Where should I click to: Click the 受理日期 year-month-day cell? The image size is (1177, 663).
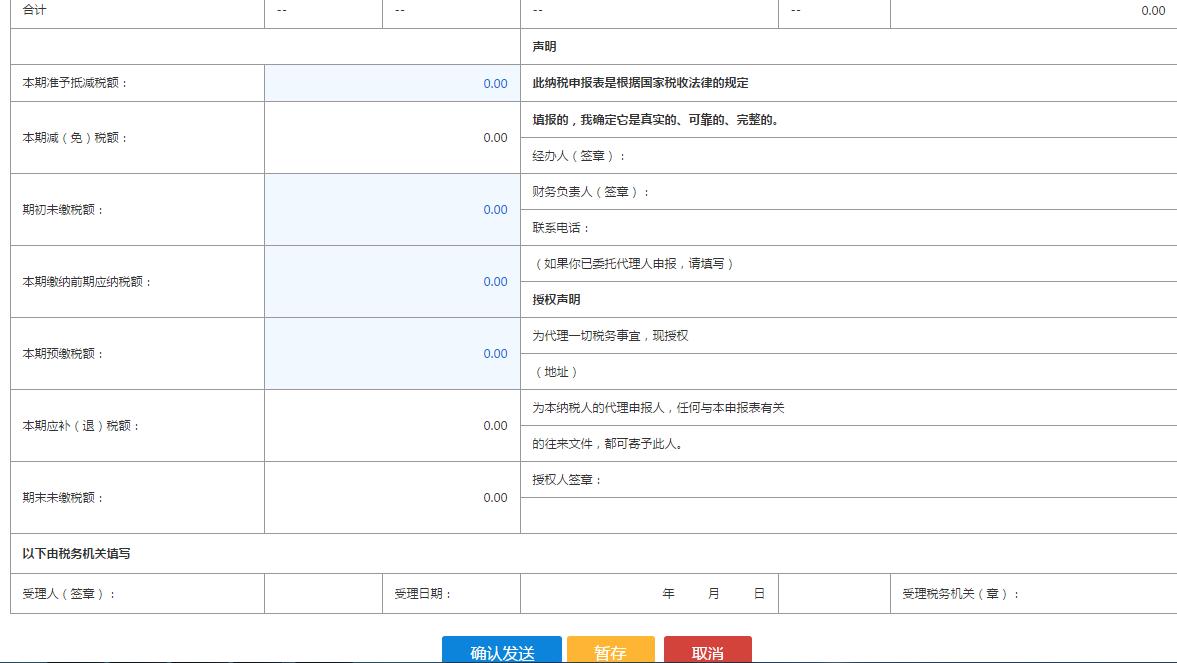(649, 593)
